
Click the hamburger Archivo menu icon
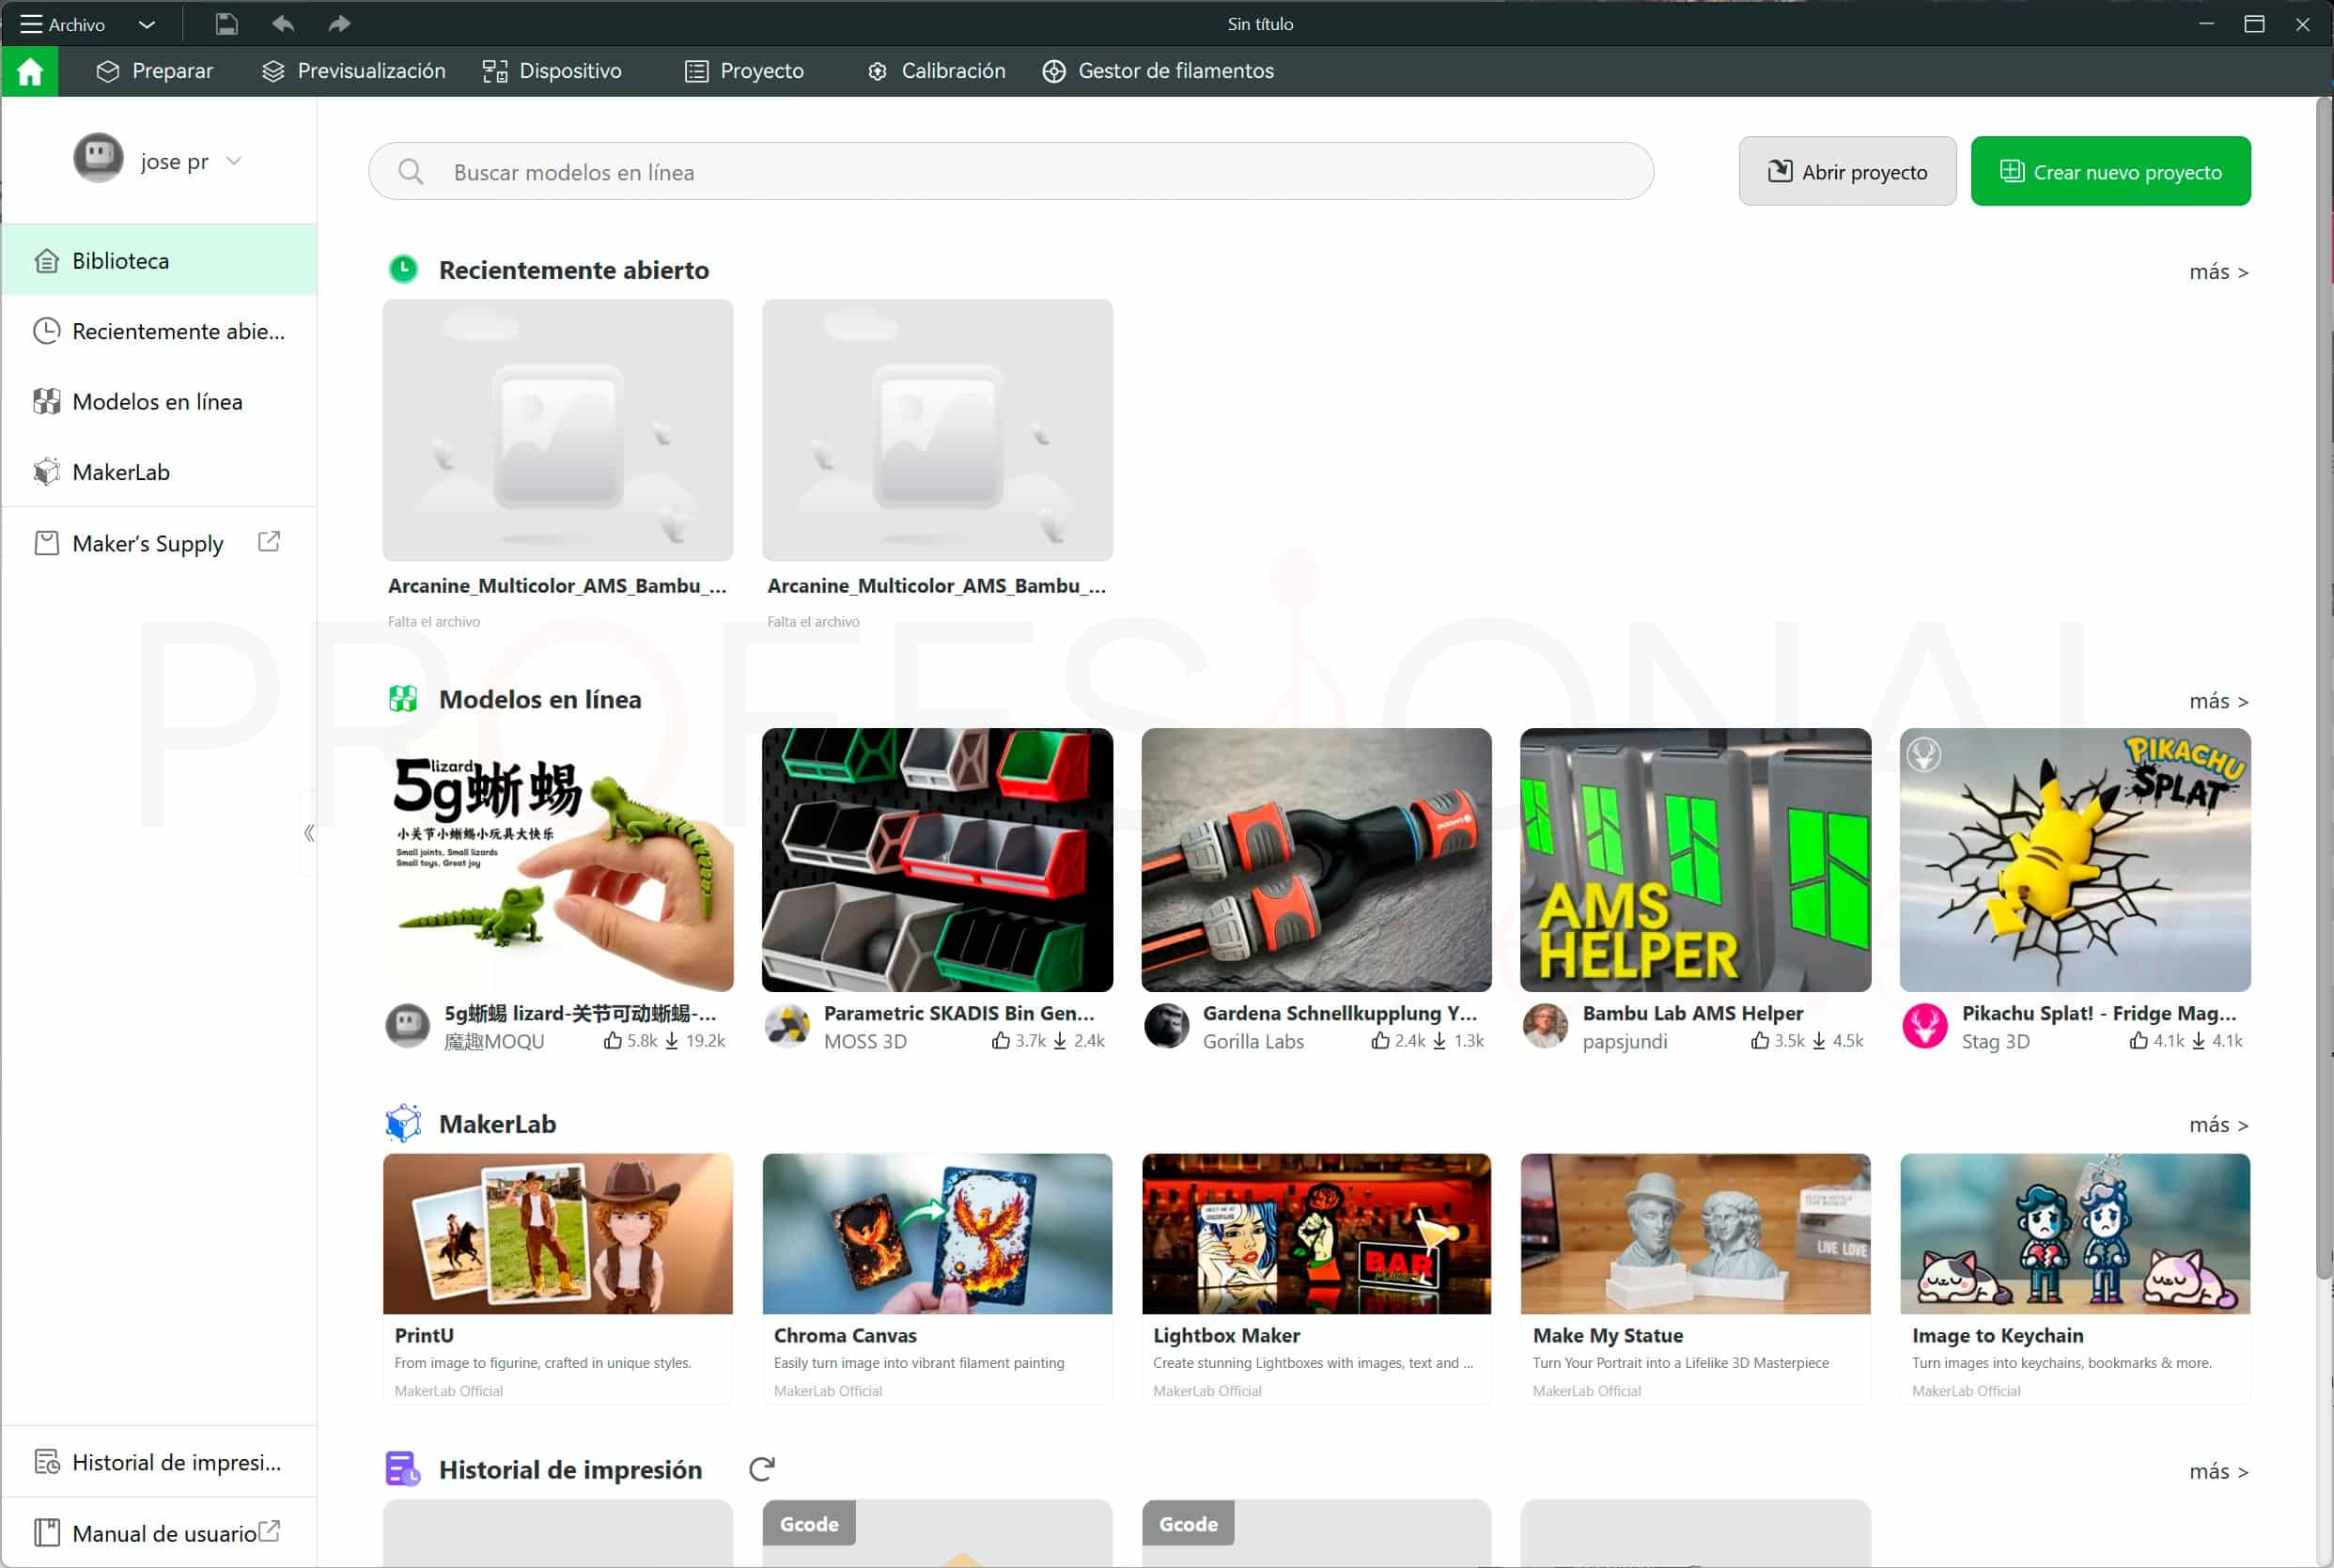(31, 24)
